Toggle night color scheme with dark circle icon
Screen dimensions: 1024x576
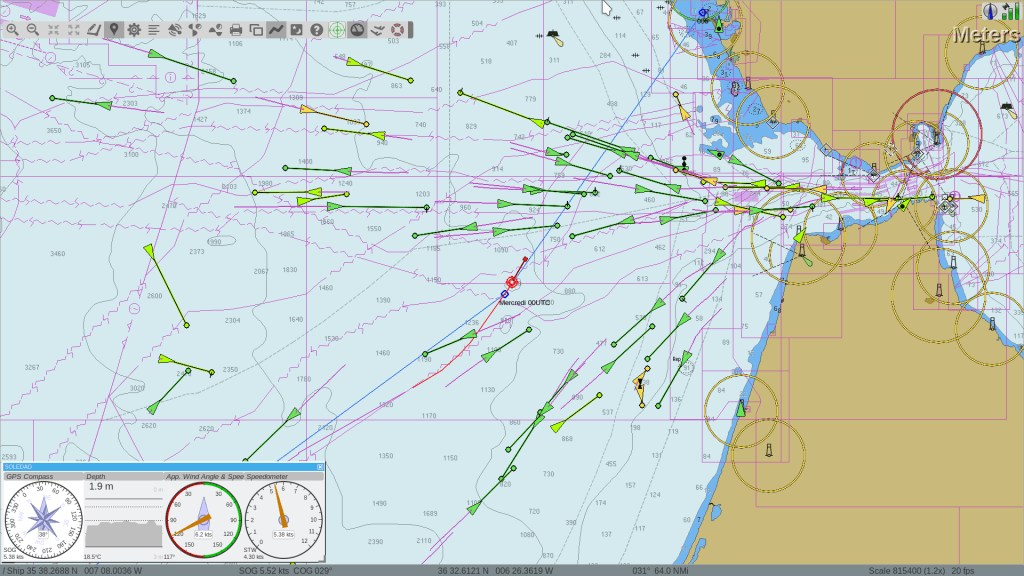click(x=356, y=29)
